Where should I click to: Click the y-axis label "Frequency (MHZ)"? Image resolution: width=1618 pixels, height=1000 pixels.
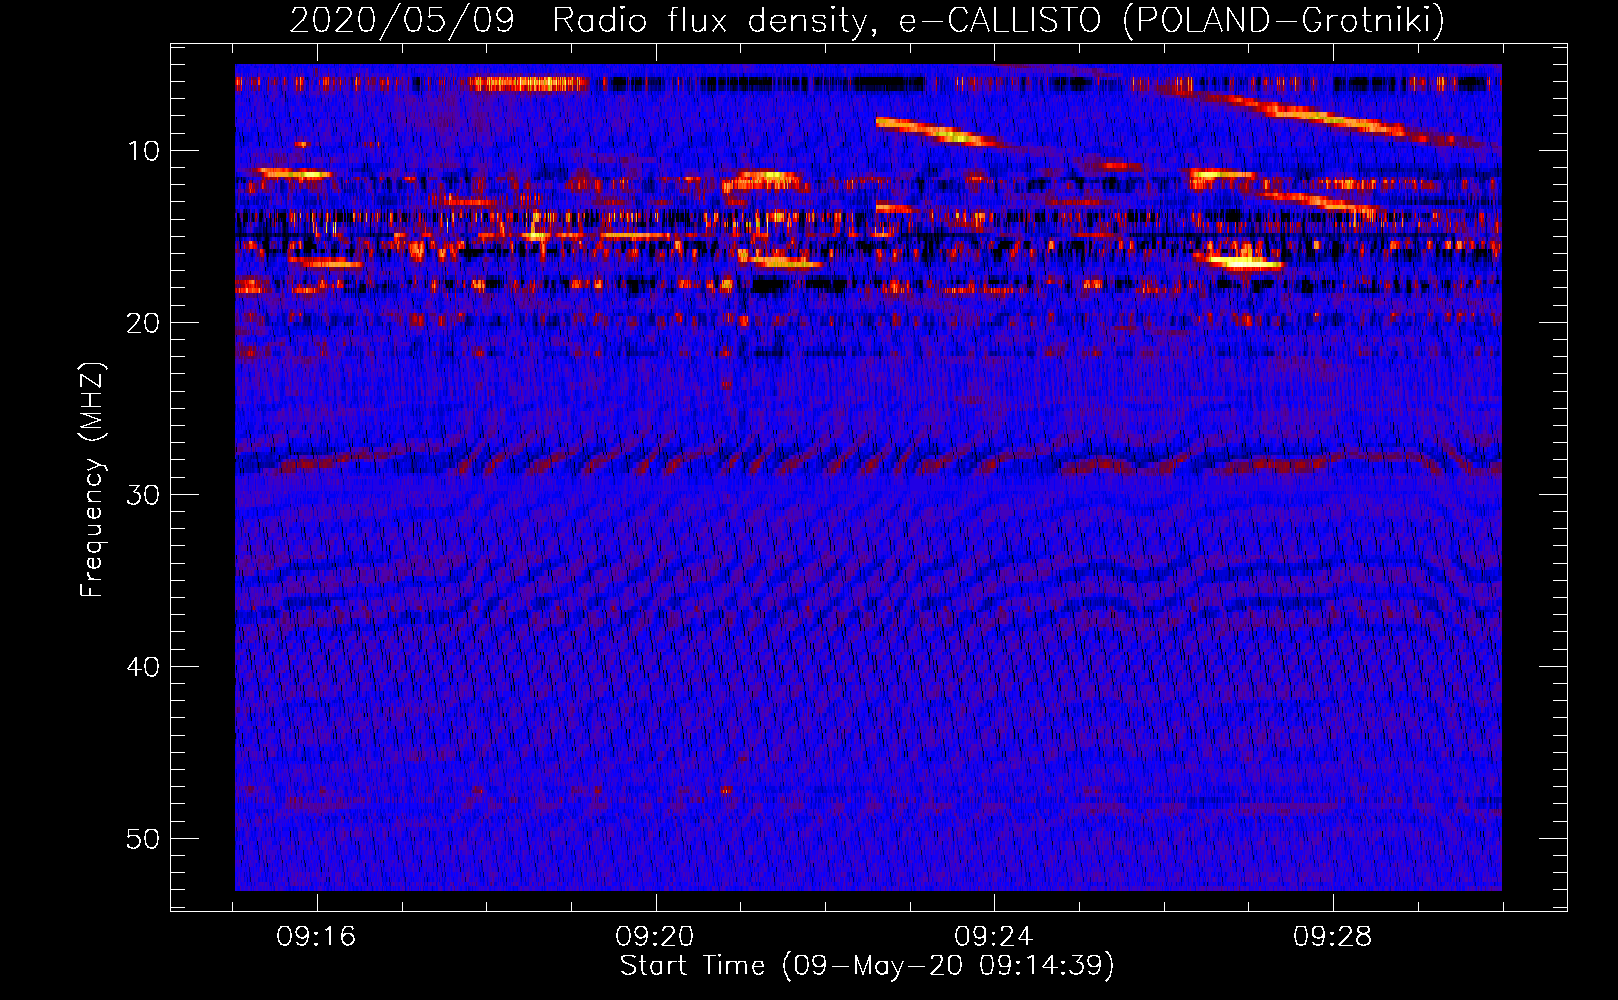[92, 480]
